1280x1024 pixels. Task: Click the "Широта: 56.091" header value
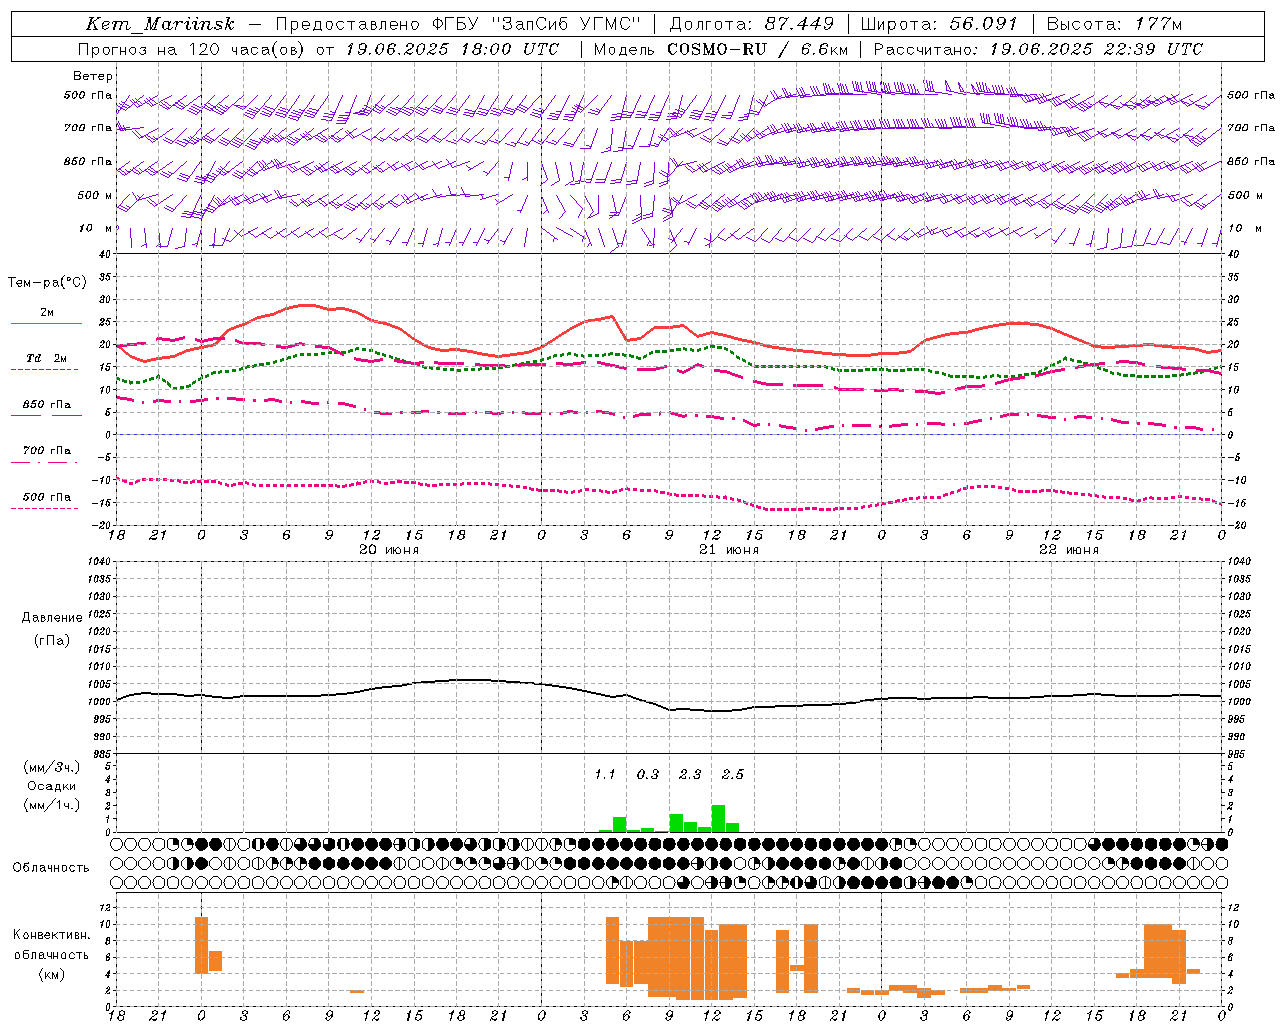pos(939,24)
